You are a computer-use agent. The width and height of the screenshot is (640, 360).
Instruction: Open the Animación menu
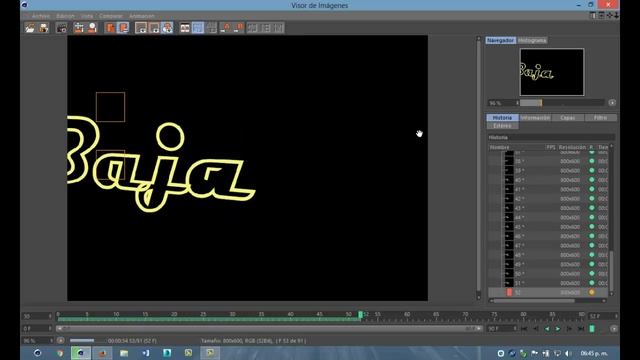pyautogui.click(x=142, y=16)
